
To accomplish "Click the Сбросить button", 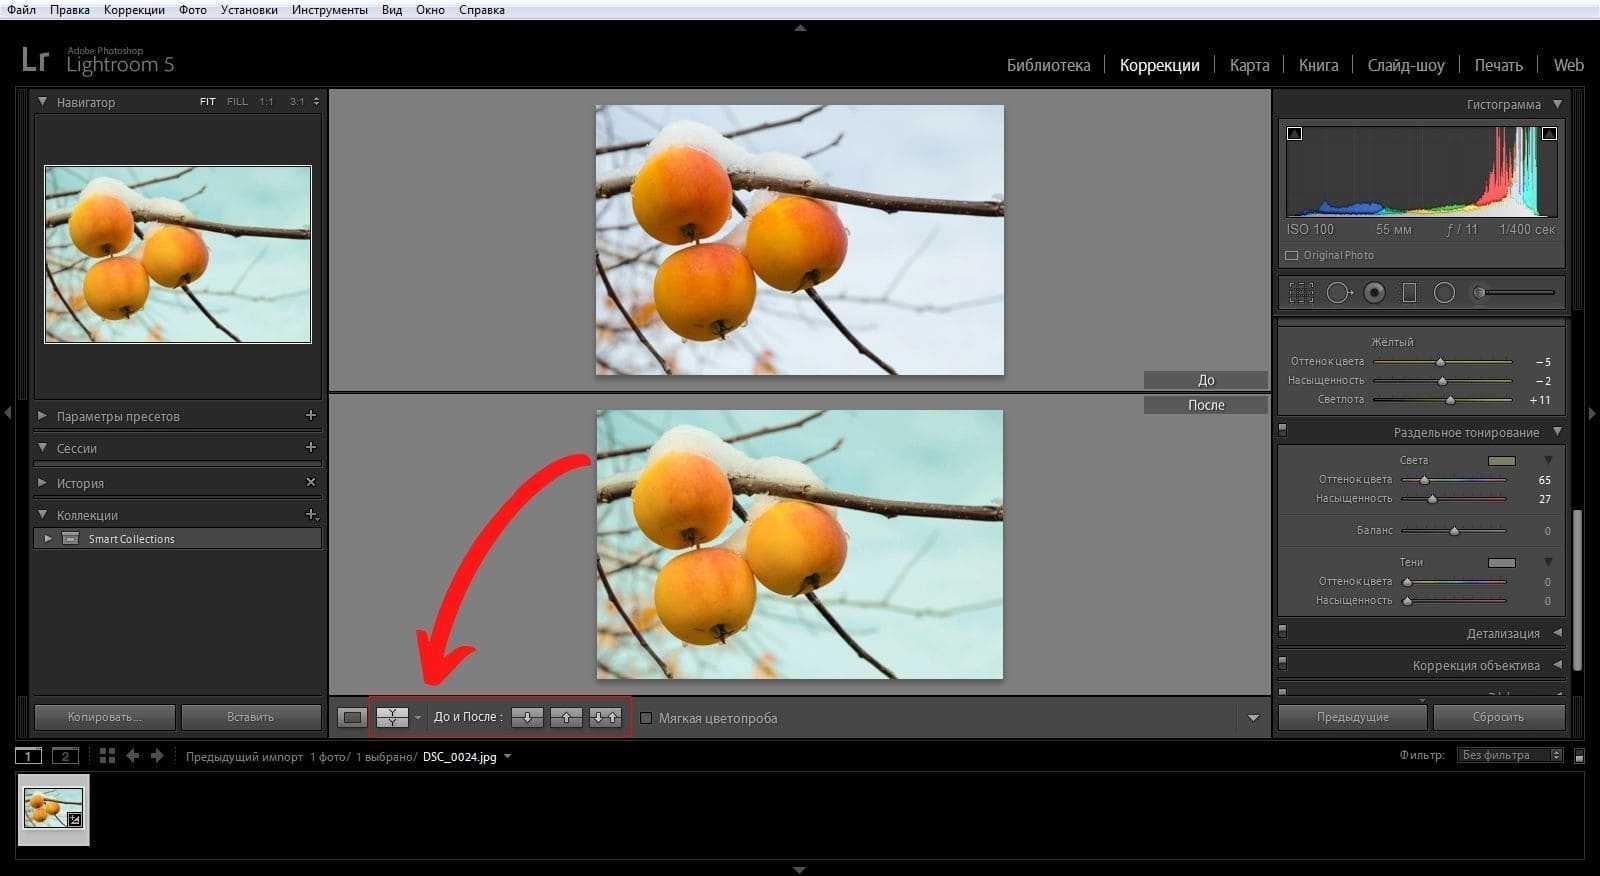I will 1498,717.
